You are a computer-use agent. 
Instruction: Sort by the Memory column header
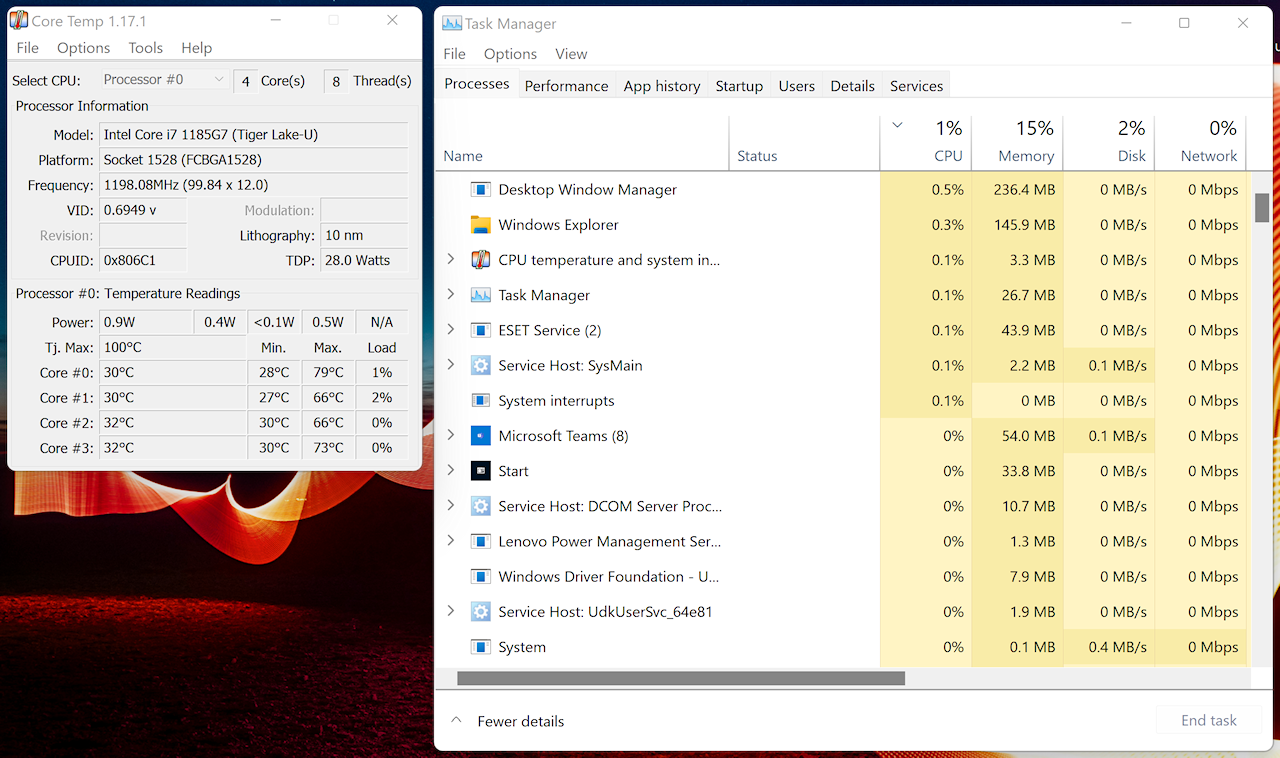tap(1016, 143)
